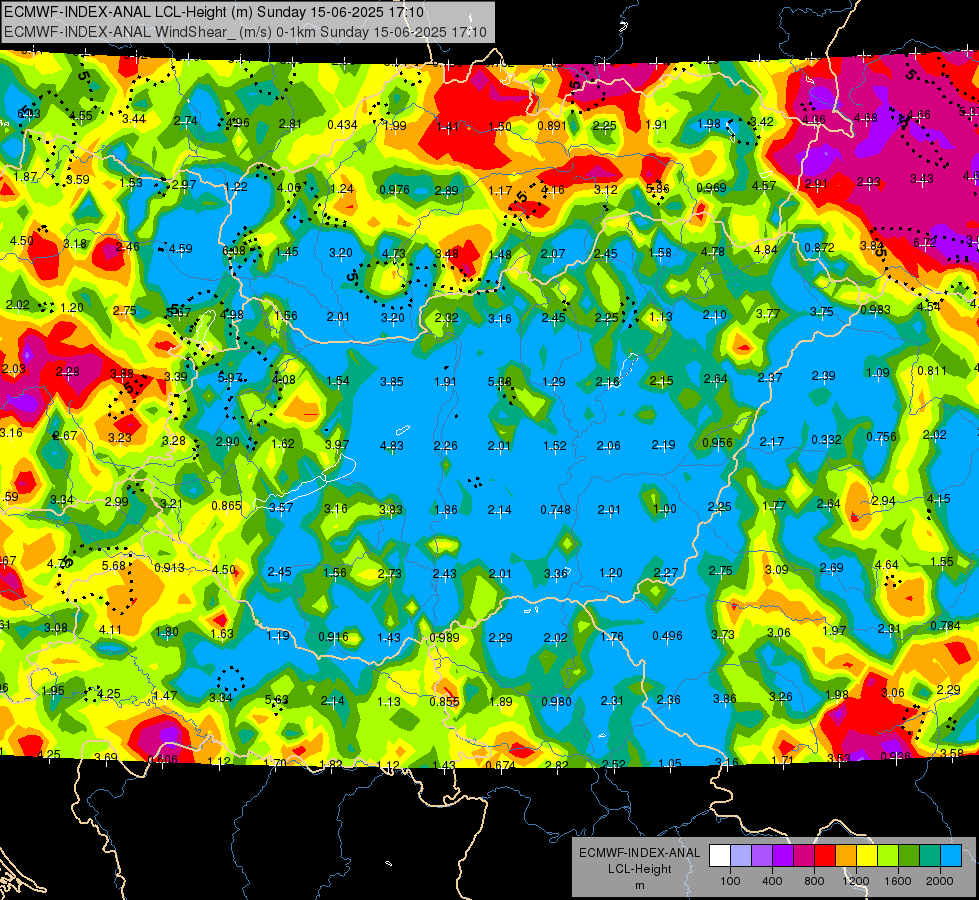Click the wind shear value 3.57
Viewport: 979px width, 900px height.
pyautogui.click(x=281, y=508)
